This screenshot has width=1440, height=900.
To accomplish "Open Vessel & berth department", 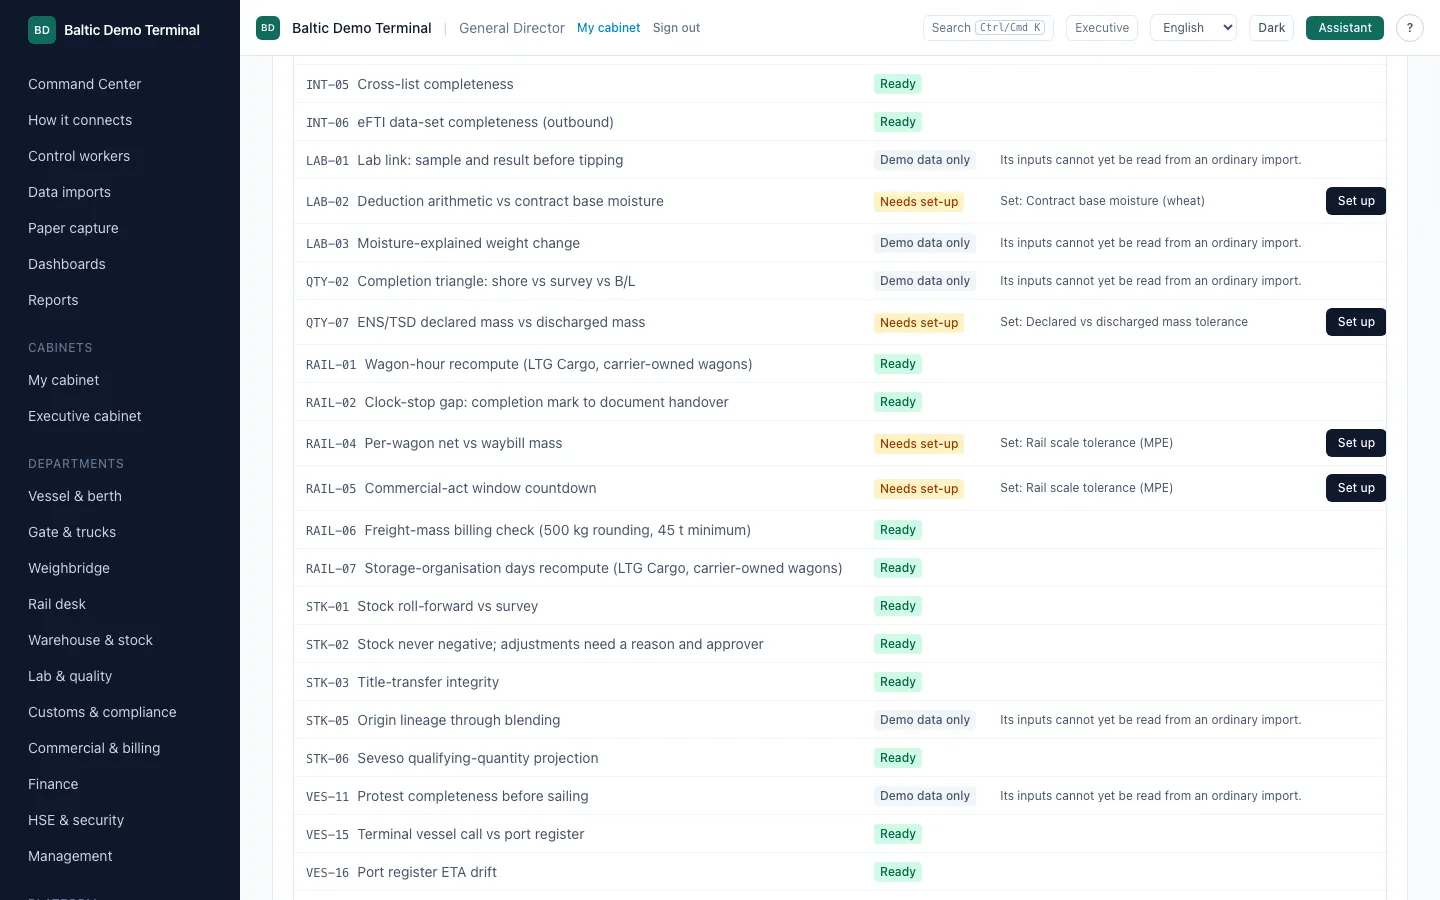I will tap(75, 496).
